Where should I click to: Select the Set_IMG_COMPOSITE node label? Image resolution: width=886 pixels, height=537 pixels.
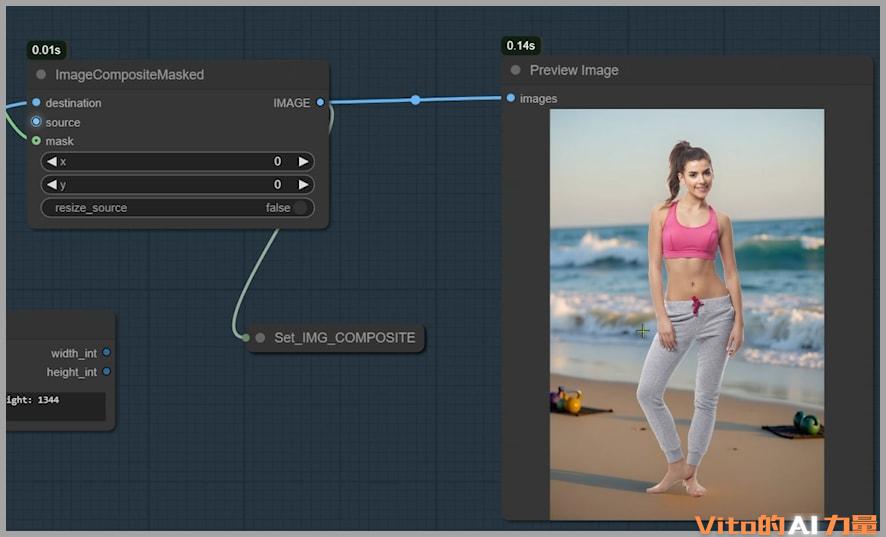click(345, 337)
